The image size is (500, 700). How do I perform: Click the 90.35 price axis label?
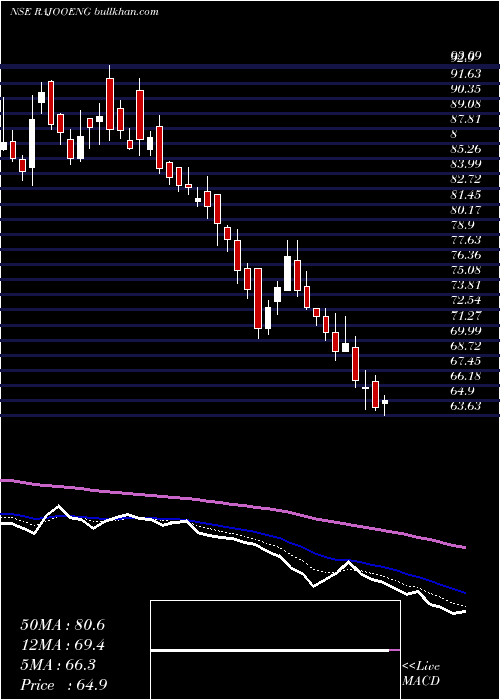[x=465, y=89]
